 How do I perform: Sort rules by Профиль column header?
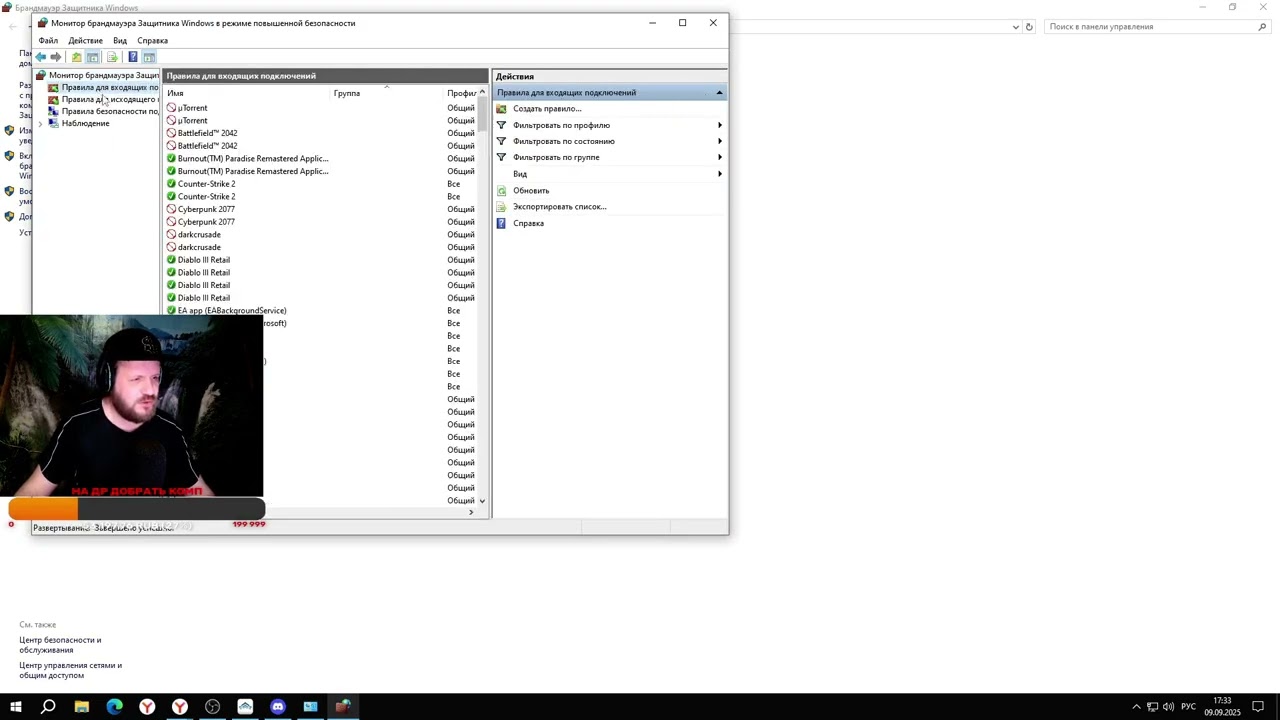[x=461, y=93]
